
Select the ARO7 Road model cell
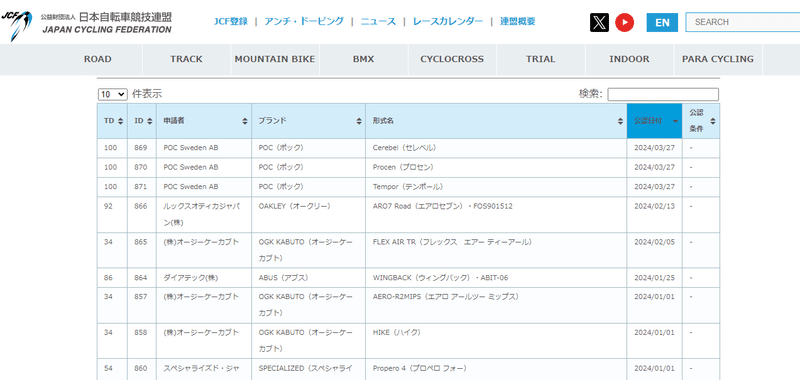(496, 215)
